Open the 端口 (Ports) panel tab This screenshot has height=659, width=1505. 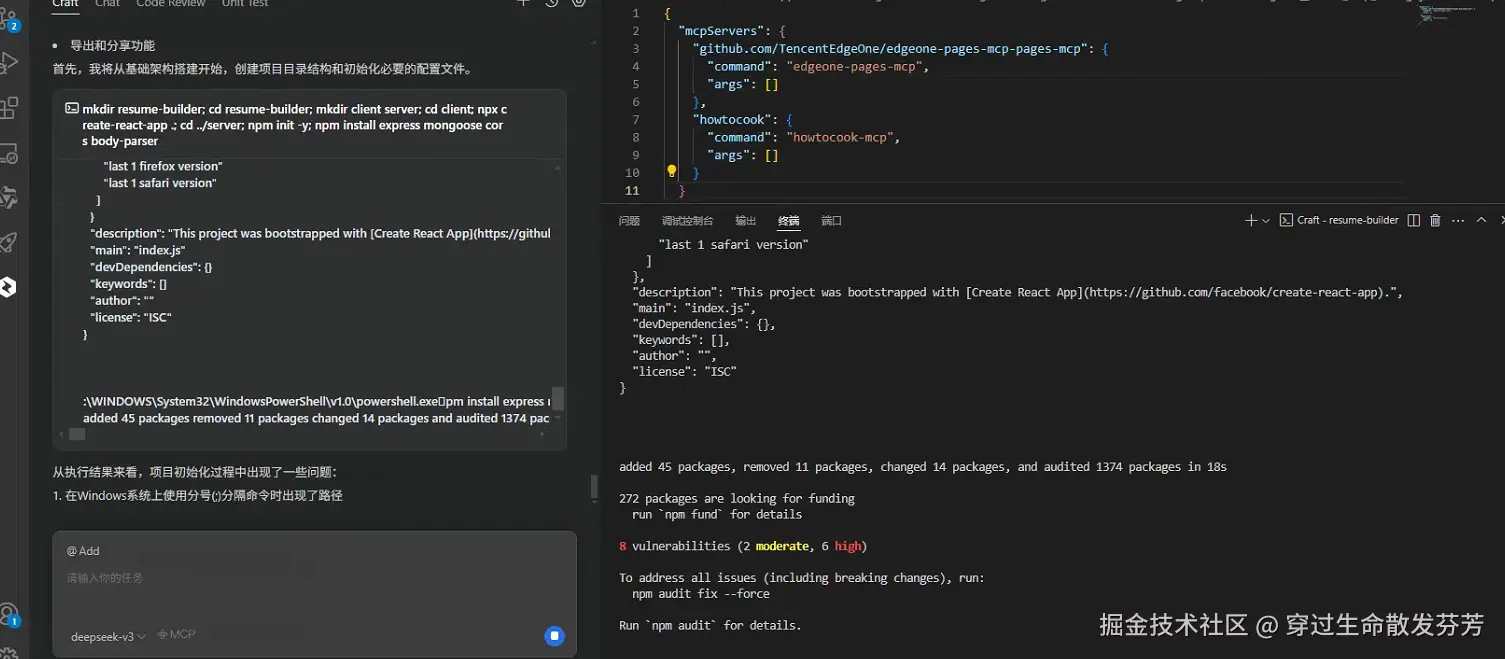coord(831,221)
